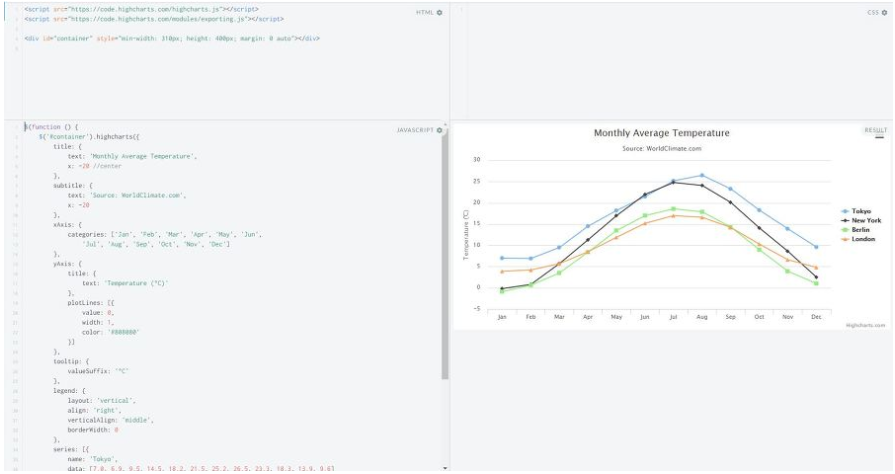Click the '30' y-axis label
The height and width of the screenshot is (474, 895).
[477, 160]
